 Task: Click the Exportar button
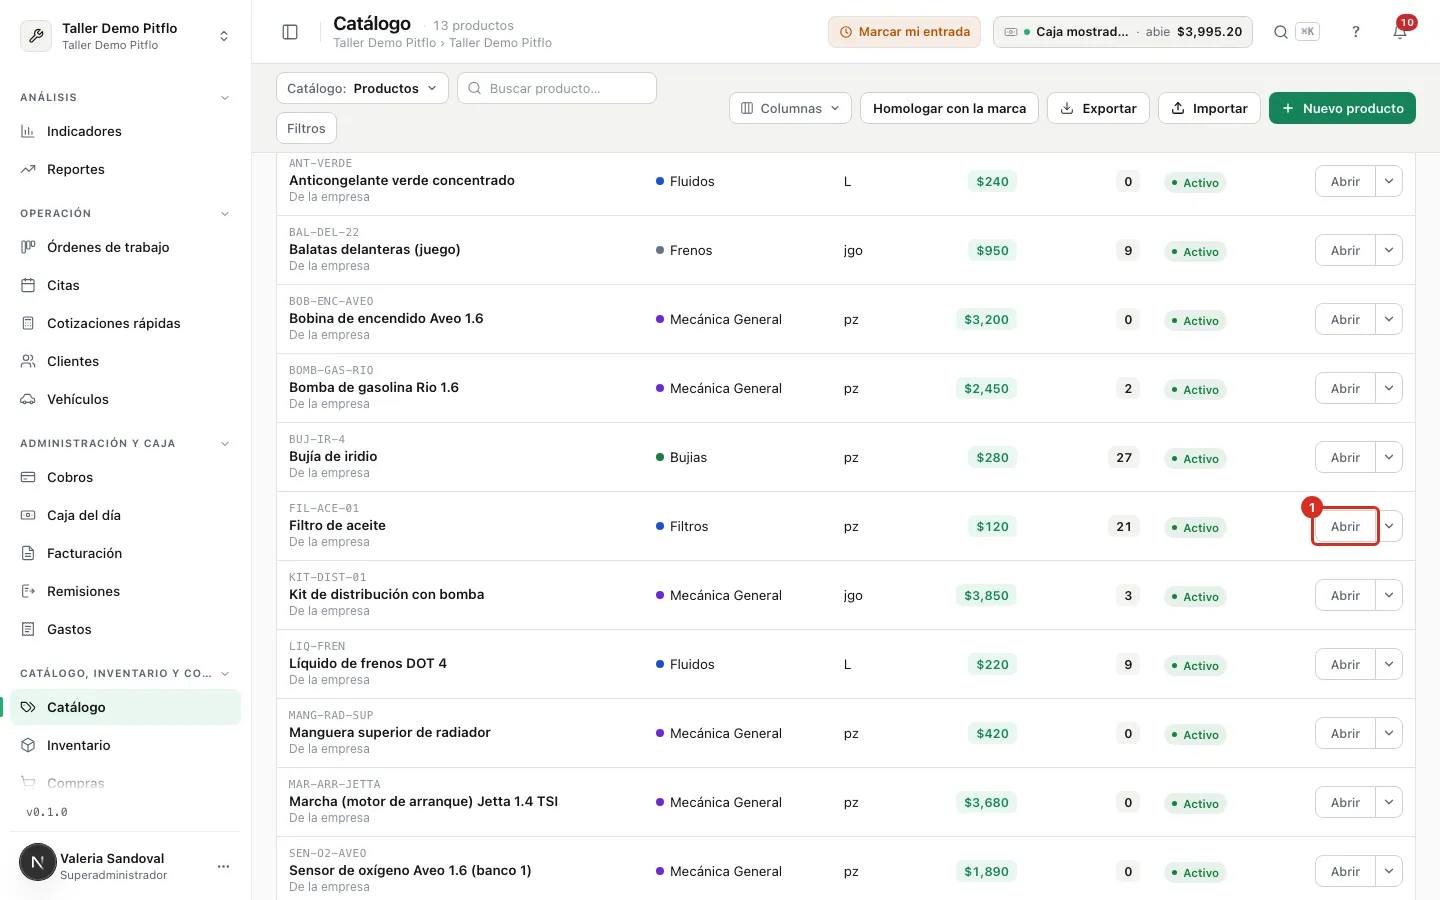pyautogui.click(x=1098, y=108)
